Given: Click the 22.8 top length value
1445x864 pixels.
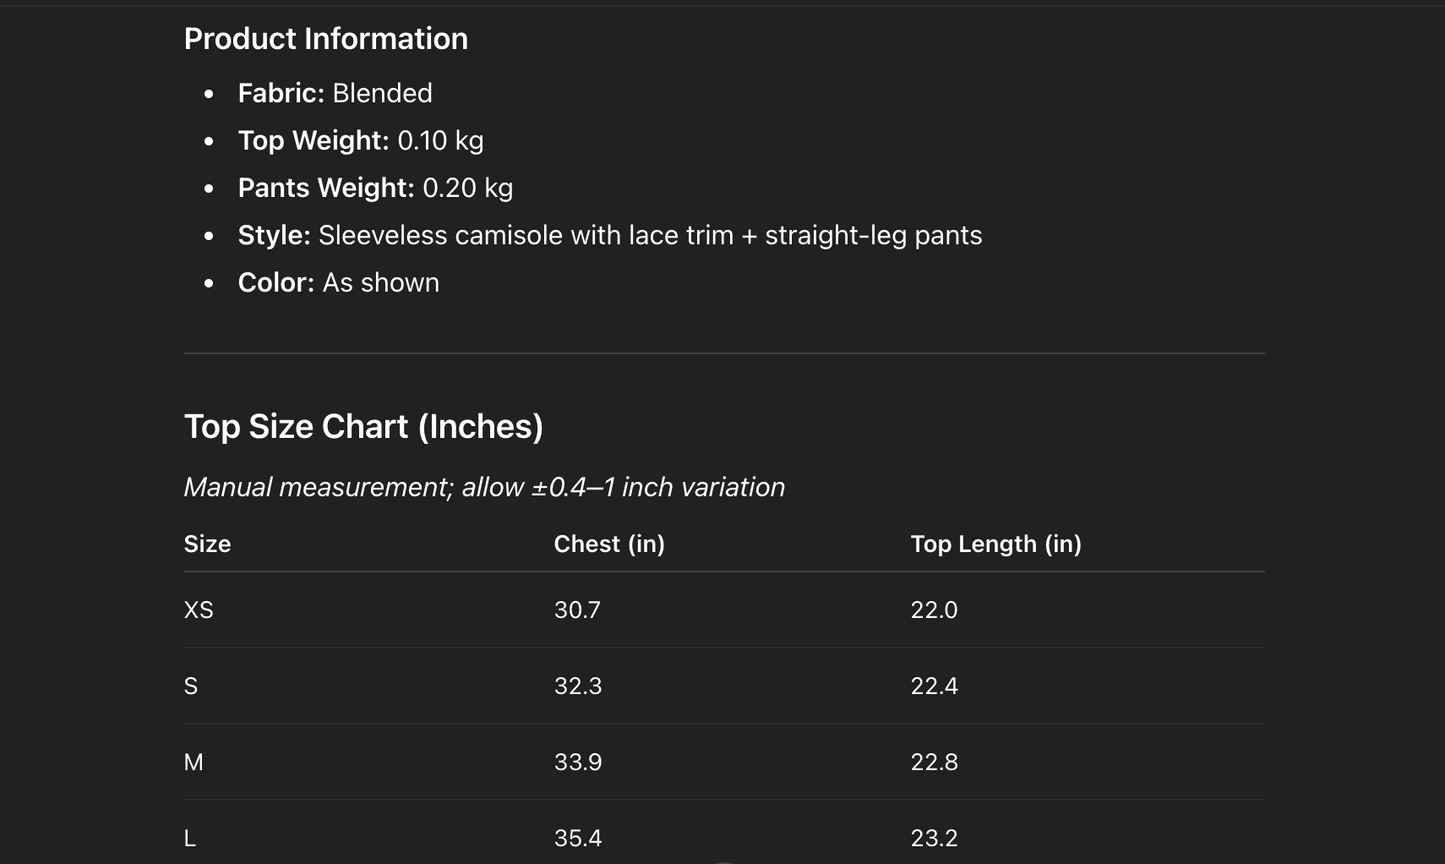Looking at the screenshot, I should coord(933,762).
